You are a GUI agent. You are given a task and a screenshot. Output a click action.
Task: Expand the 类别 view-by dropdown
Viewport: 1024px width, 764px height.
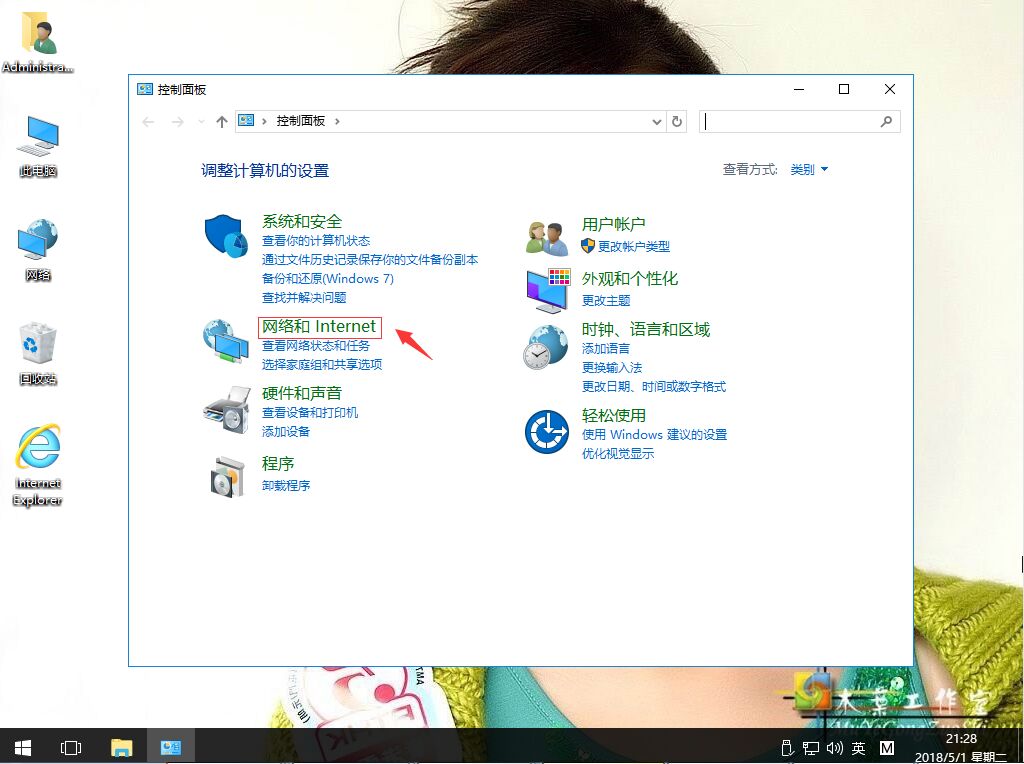tap(809, 170)
